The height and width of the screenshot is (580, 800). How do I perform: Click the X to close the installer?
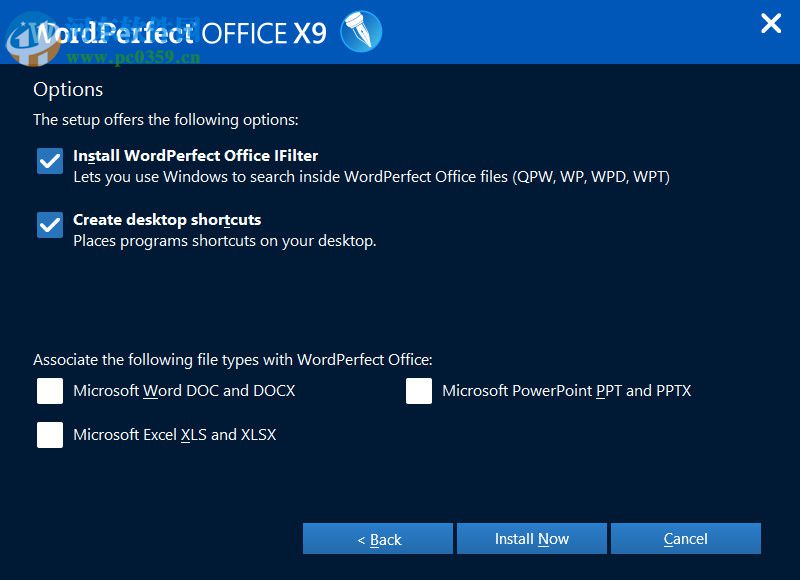click(x=770, y=23)
